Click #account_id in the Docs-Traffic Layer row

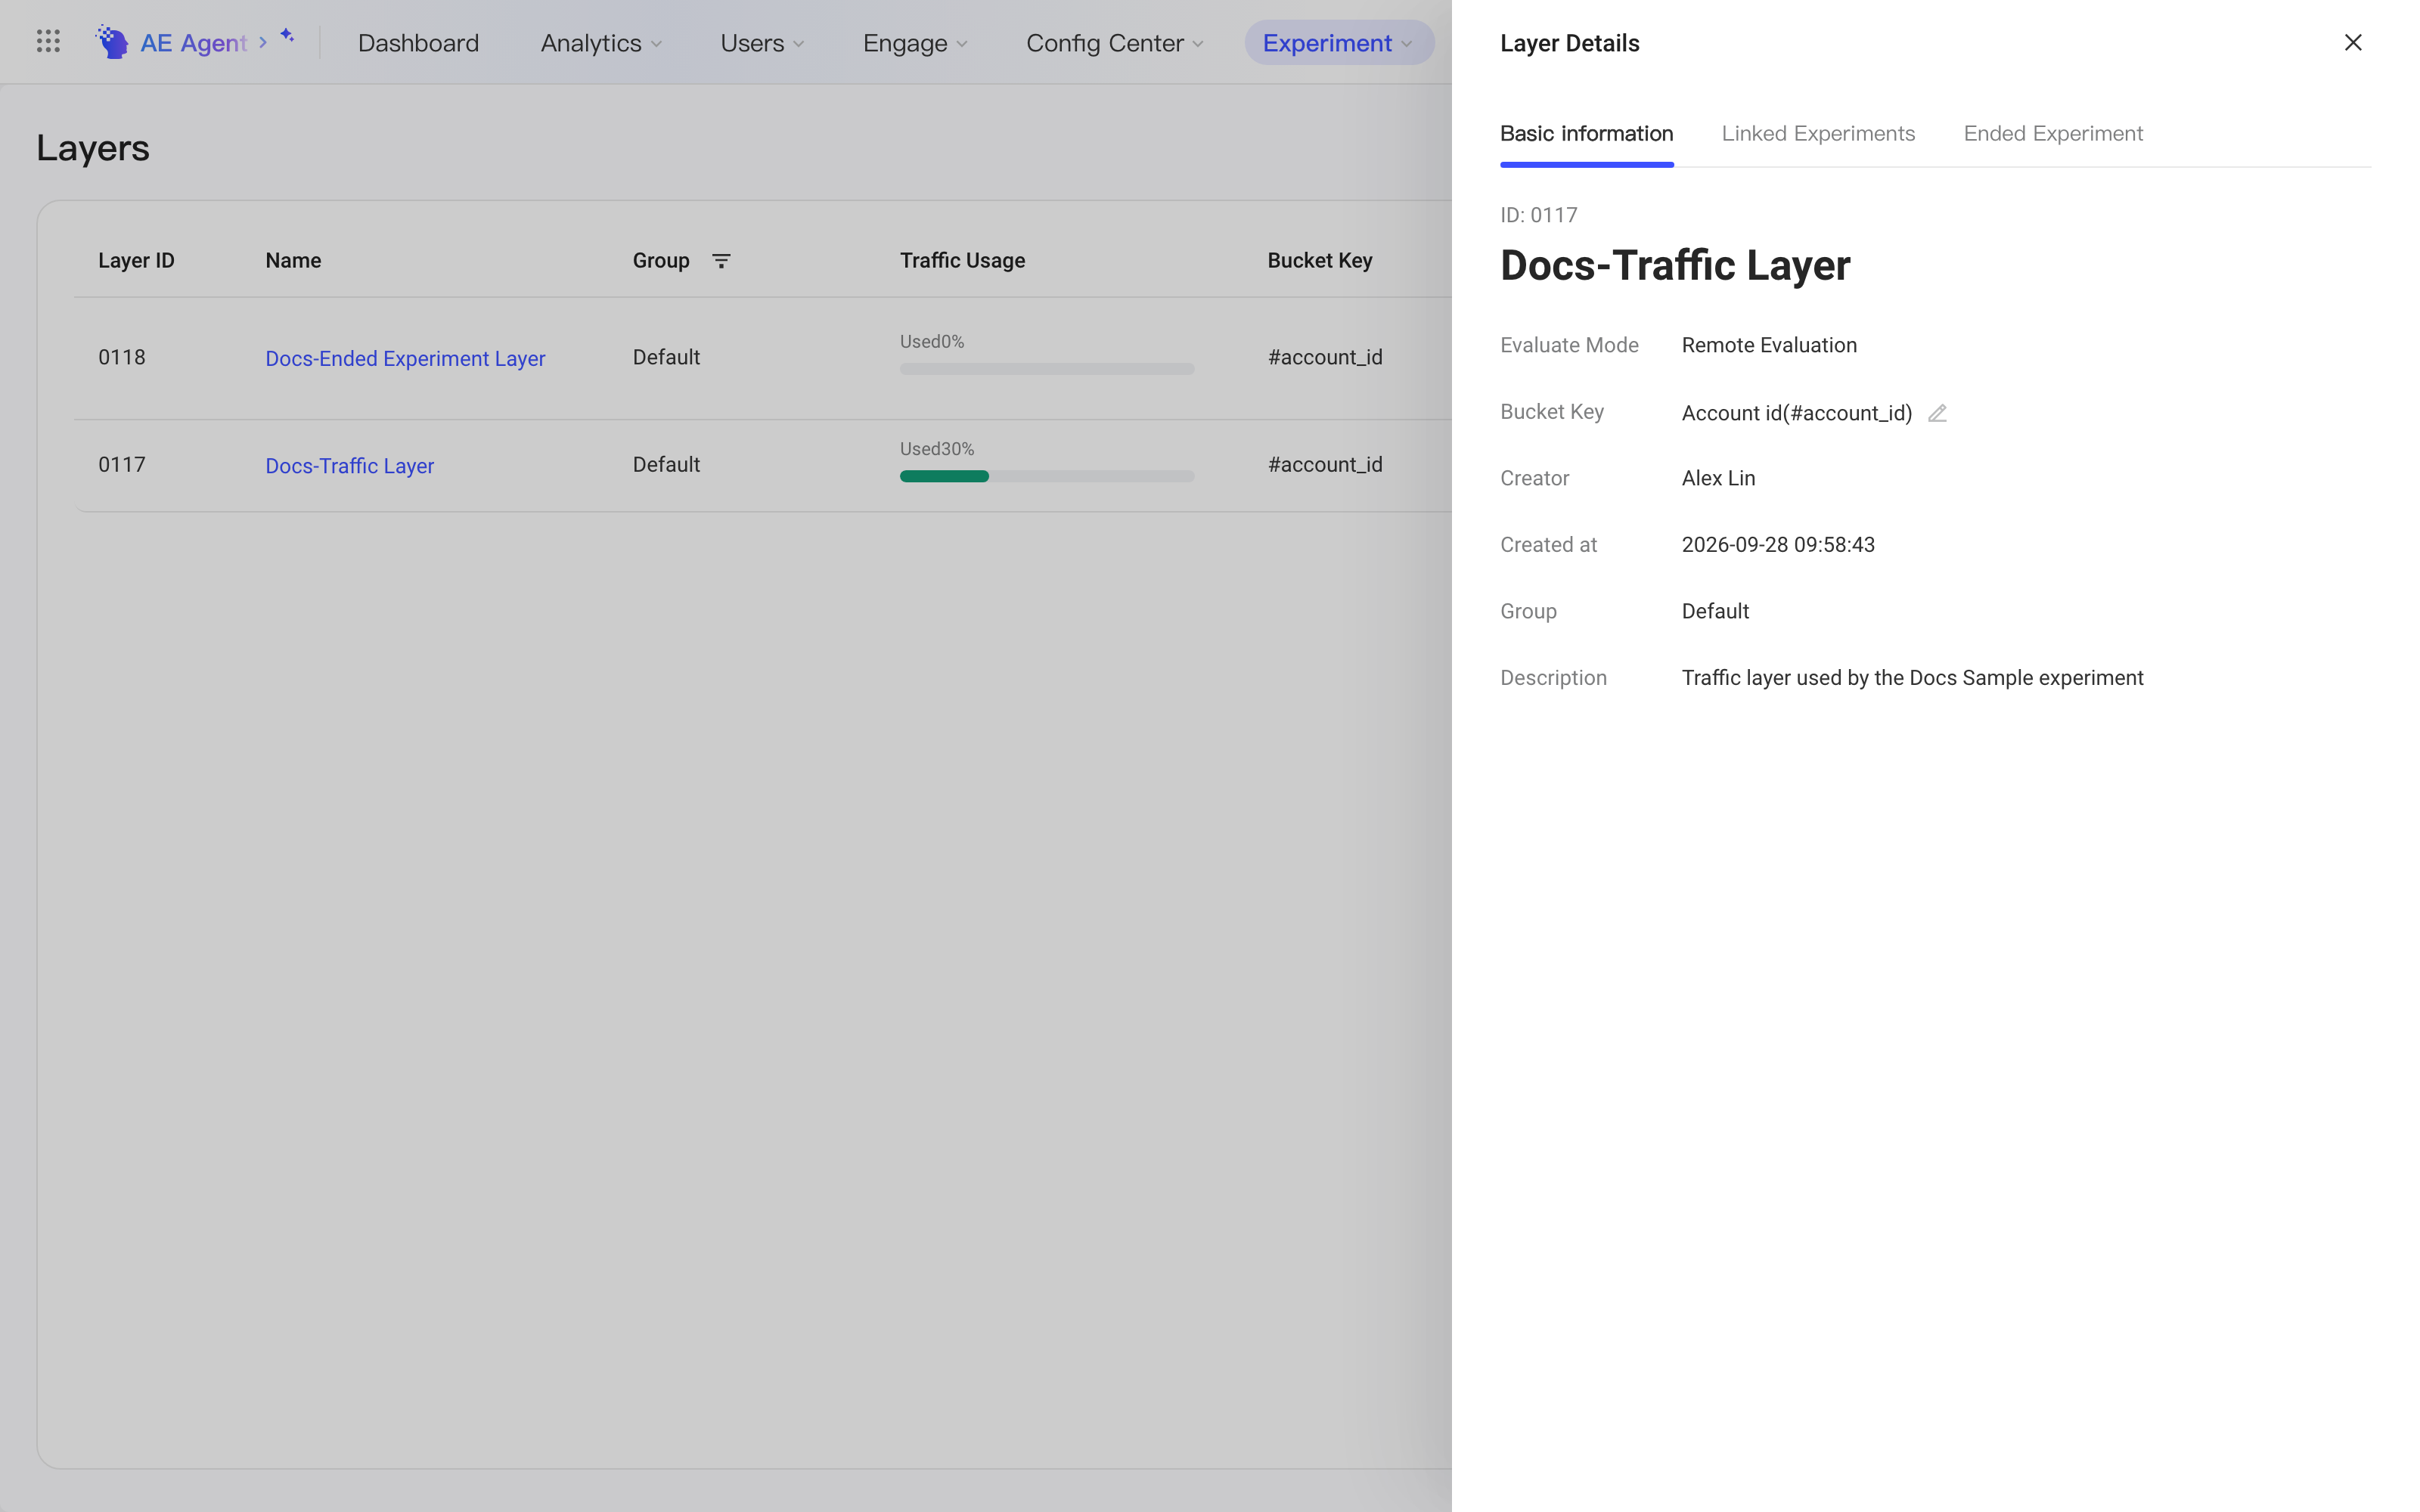click(x=1325, y=465)
